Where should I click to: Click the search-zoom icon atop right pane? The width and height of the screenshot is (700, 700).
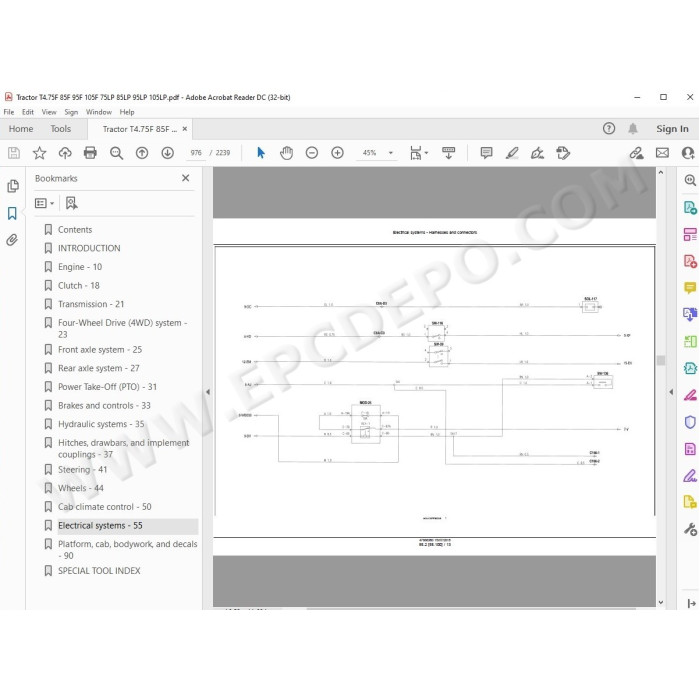tap(690, 180)
